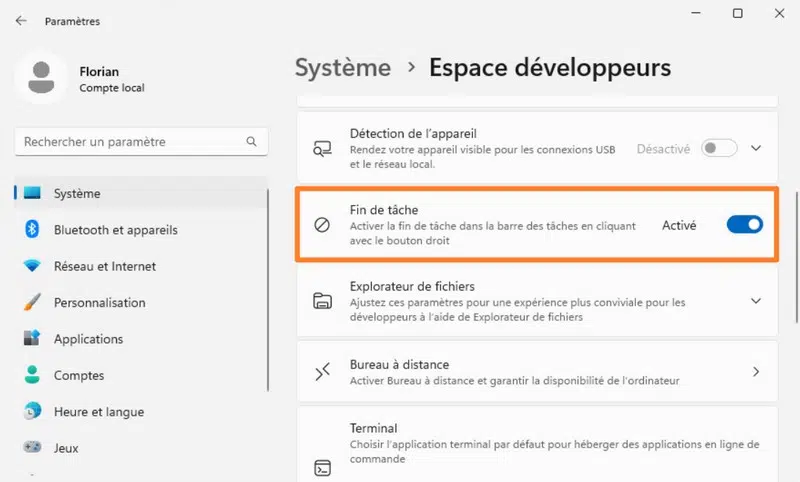This screenshot has width=800, height=482.
Task: Go back to Système breadcrumb
Action: (343, 68)
